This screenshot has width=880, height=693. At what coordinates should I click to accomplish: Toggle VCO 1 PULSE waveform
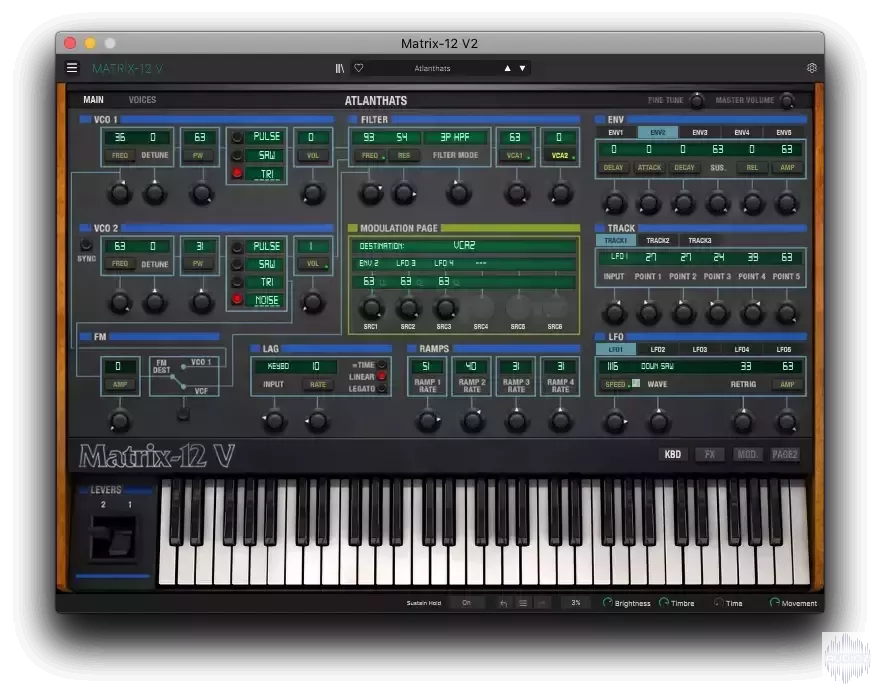pos(237,136)
